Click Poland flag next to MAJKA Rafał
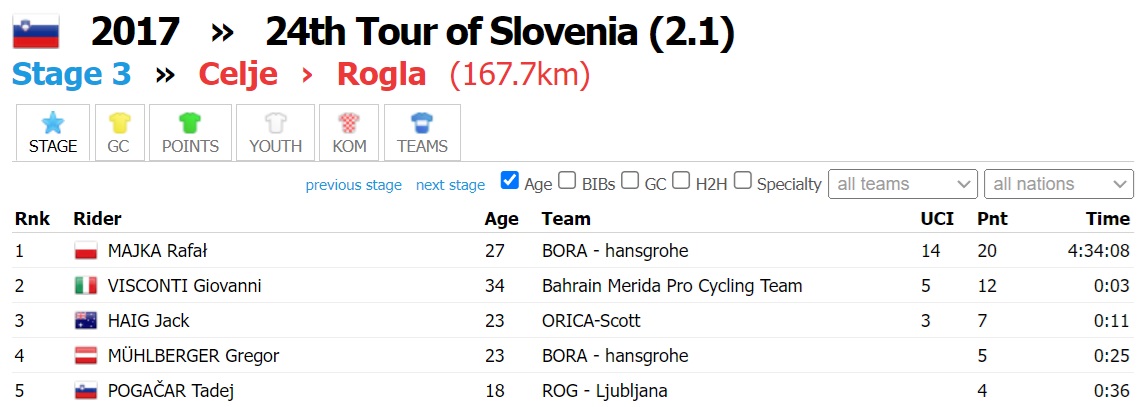Viewport: 1143px width, 407px height. [86, 252]
